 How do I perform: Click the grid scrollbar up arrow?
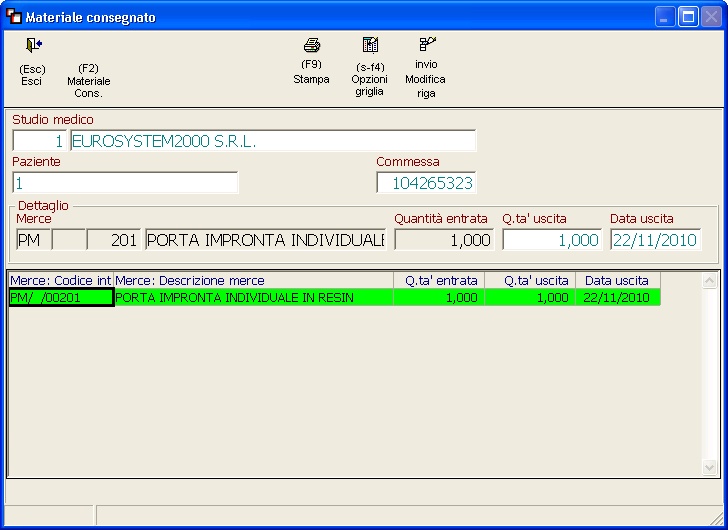[709, 281]
